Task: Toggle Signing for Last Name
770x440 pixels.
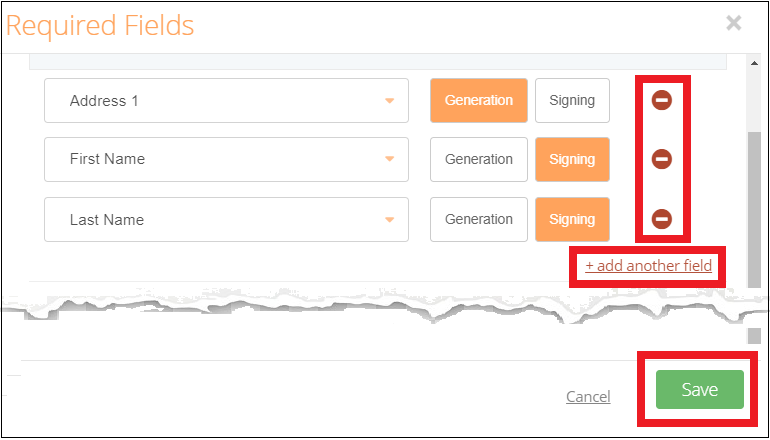Action: point(572,219)
